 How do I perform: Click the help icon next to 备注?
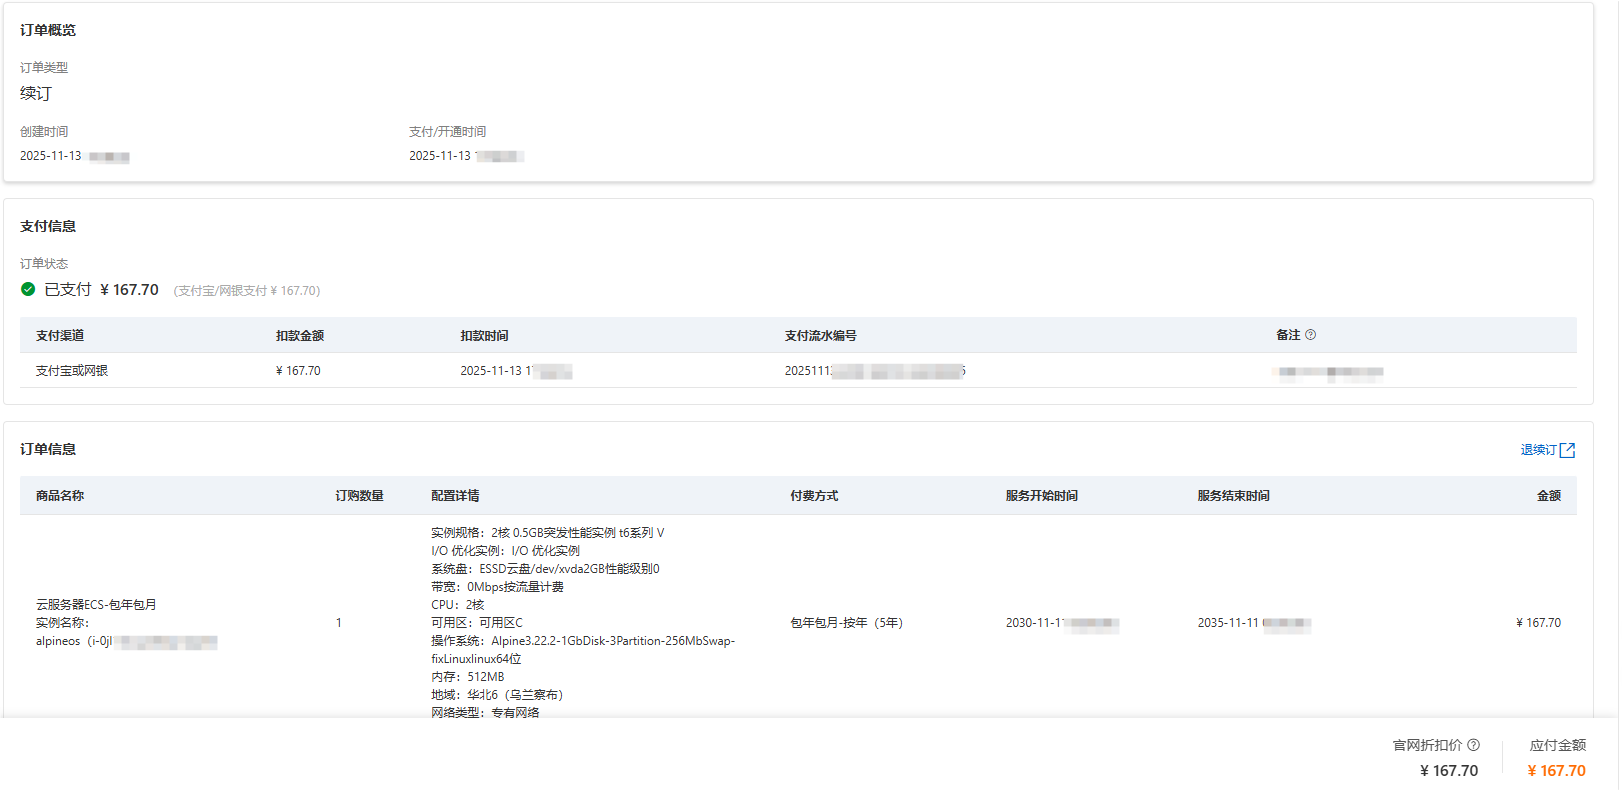(1310, 335)
